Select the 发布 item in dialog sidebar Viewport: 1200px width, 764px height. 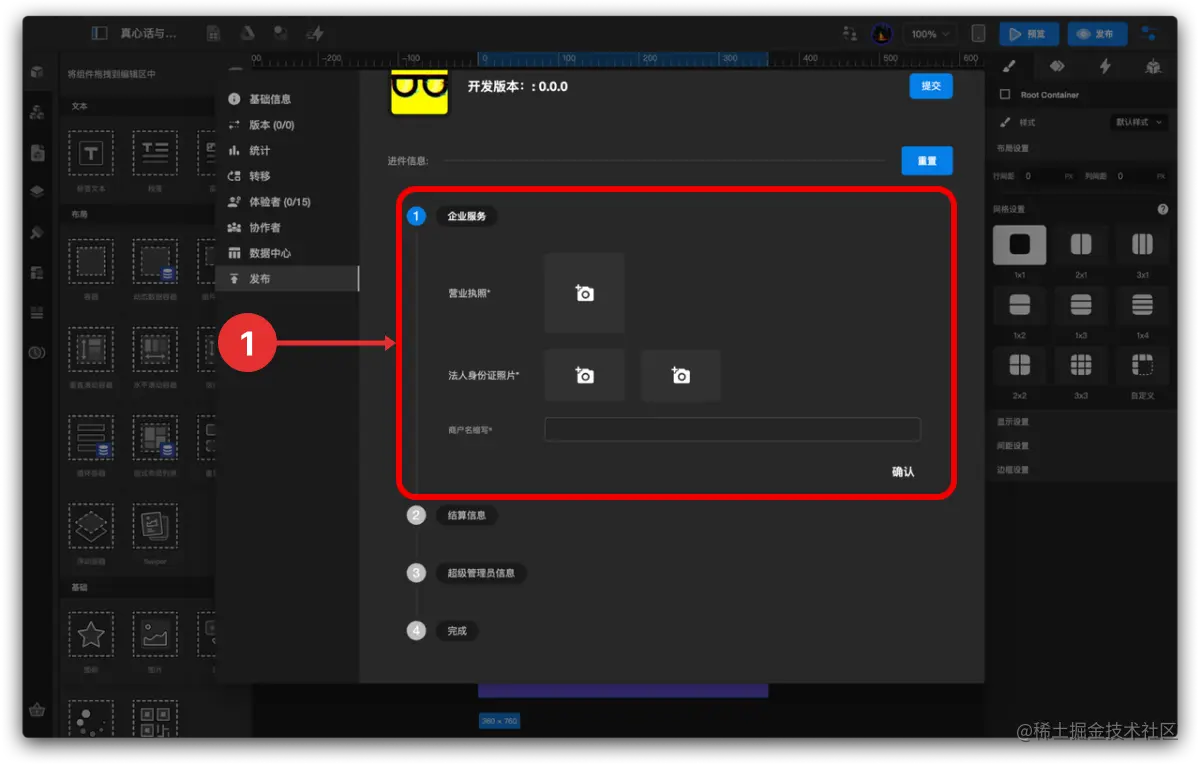(x=287, y=279)
